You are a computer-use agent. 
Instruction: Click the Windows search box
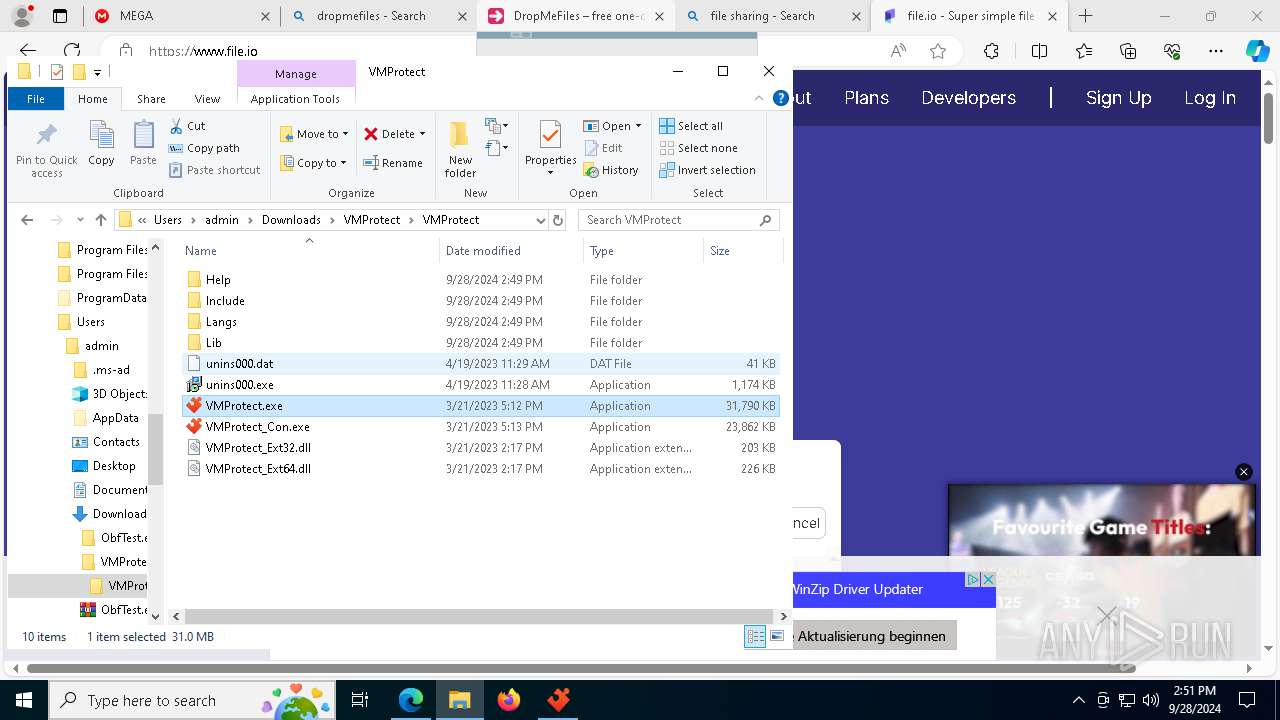click(194, 700)
